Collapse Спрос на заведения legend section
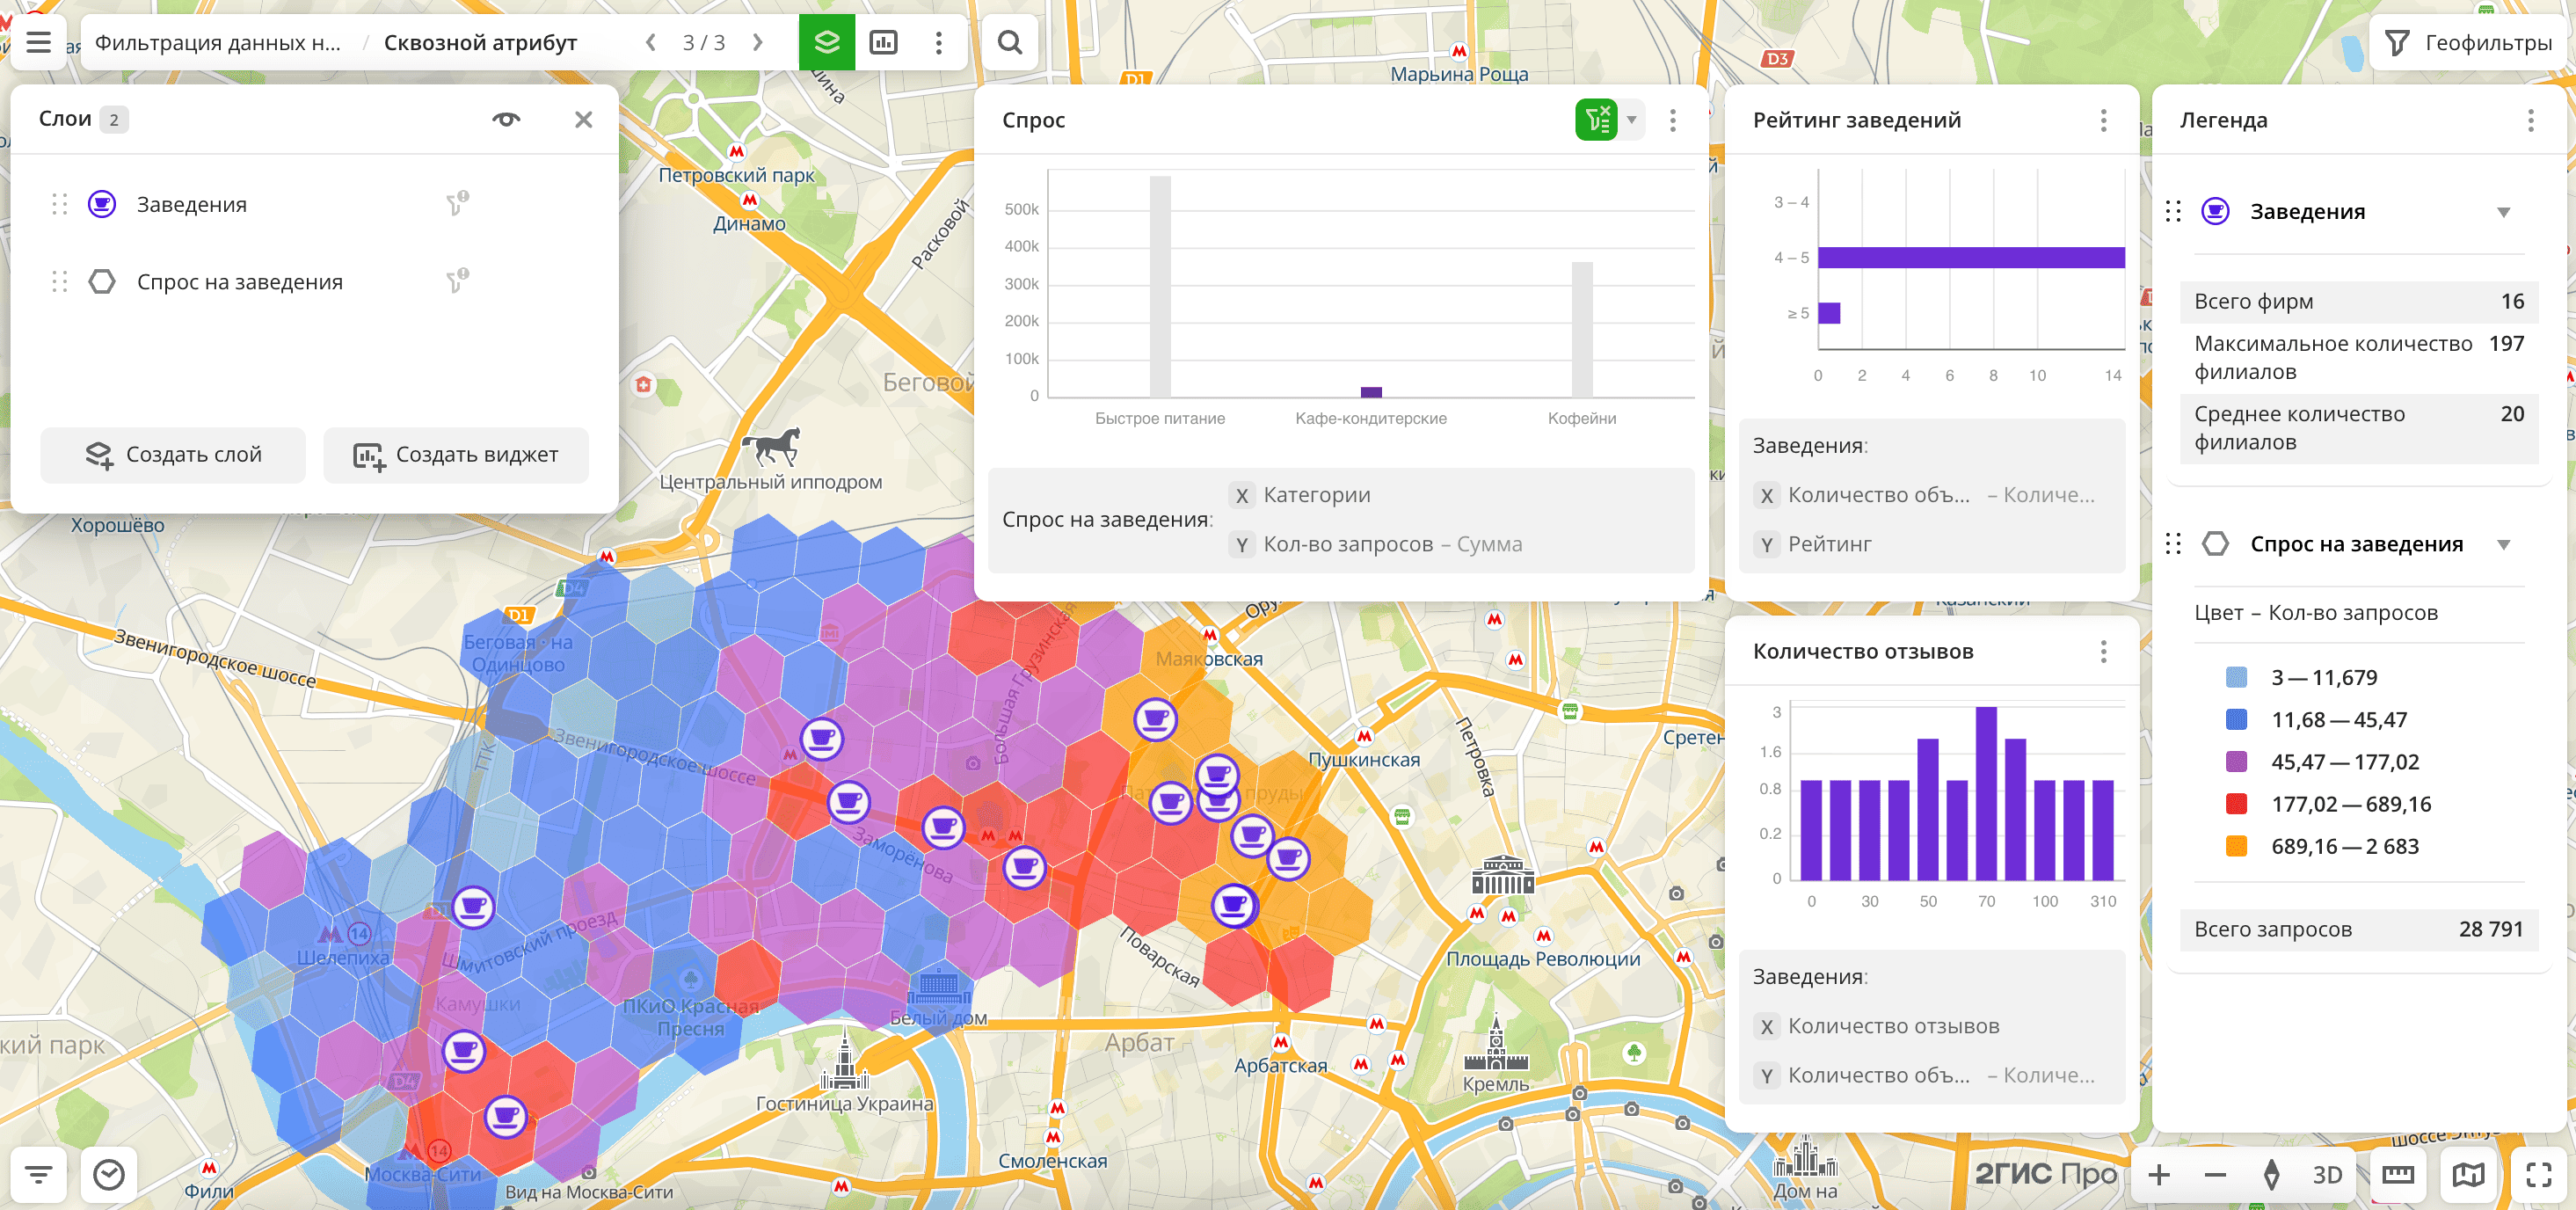Image resolution: width=2576 pixels, height=1210 pixels. click(2503, 544)
